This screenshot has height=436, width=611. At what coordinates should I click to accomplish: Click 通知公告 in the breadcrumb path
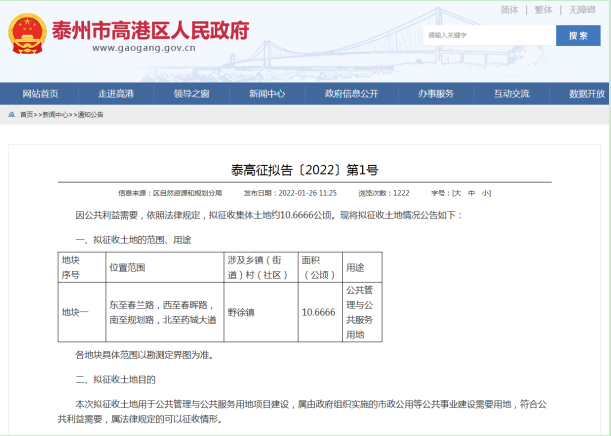click(x=91, y=115)
